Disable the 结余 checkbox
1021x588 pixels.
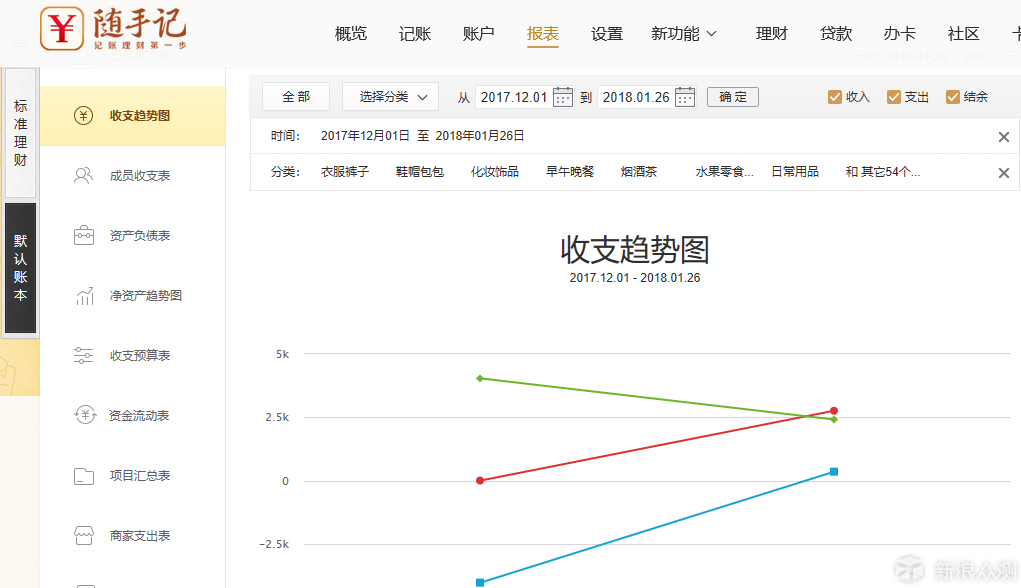click(953, 97)
